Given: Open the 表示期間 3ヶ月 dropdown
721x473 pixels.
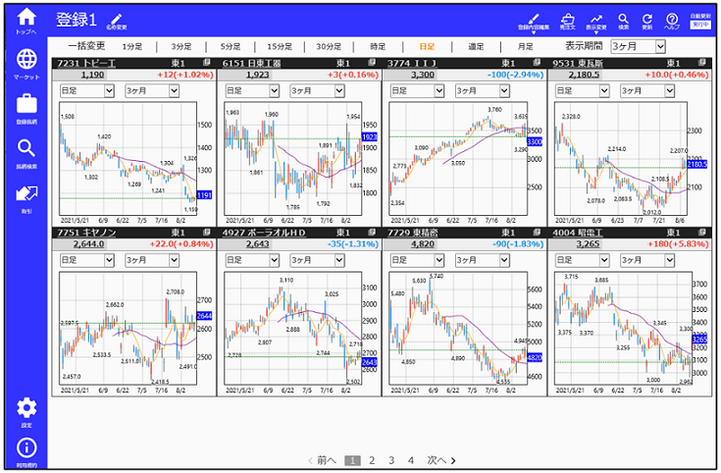Looking at the screenshot, I should coord(638,46).
